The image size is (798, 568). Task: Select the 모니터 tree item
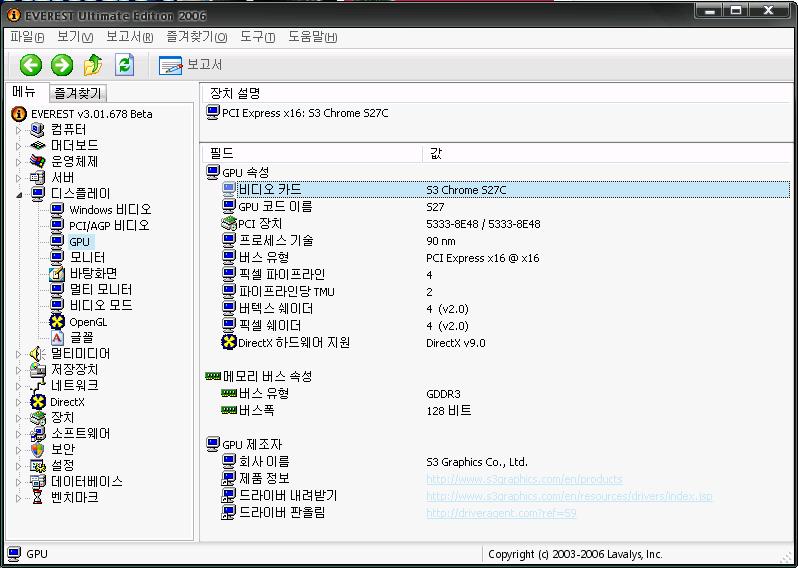coord(88,258)
